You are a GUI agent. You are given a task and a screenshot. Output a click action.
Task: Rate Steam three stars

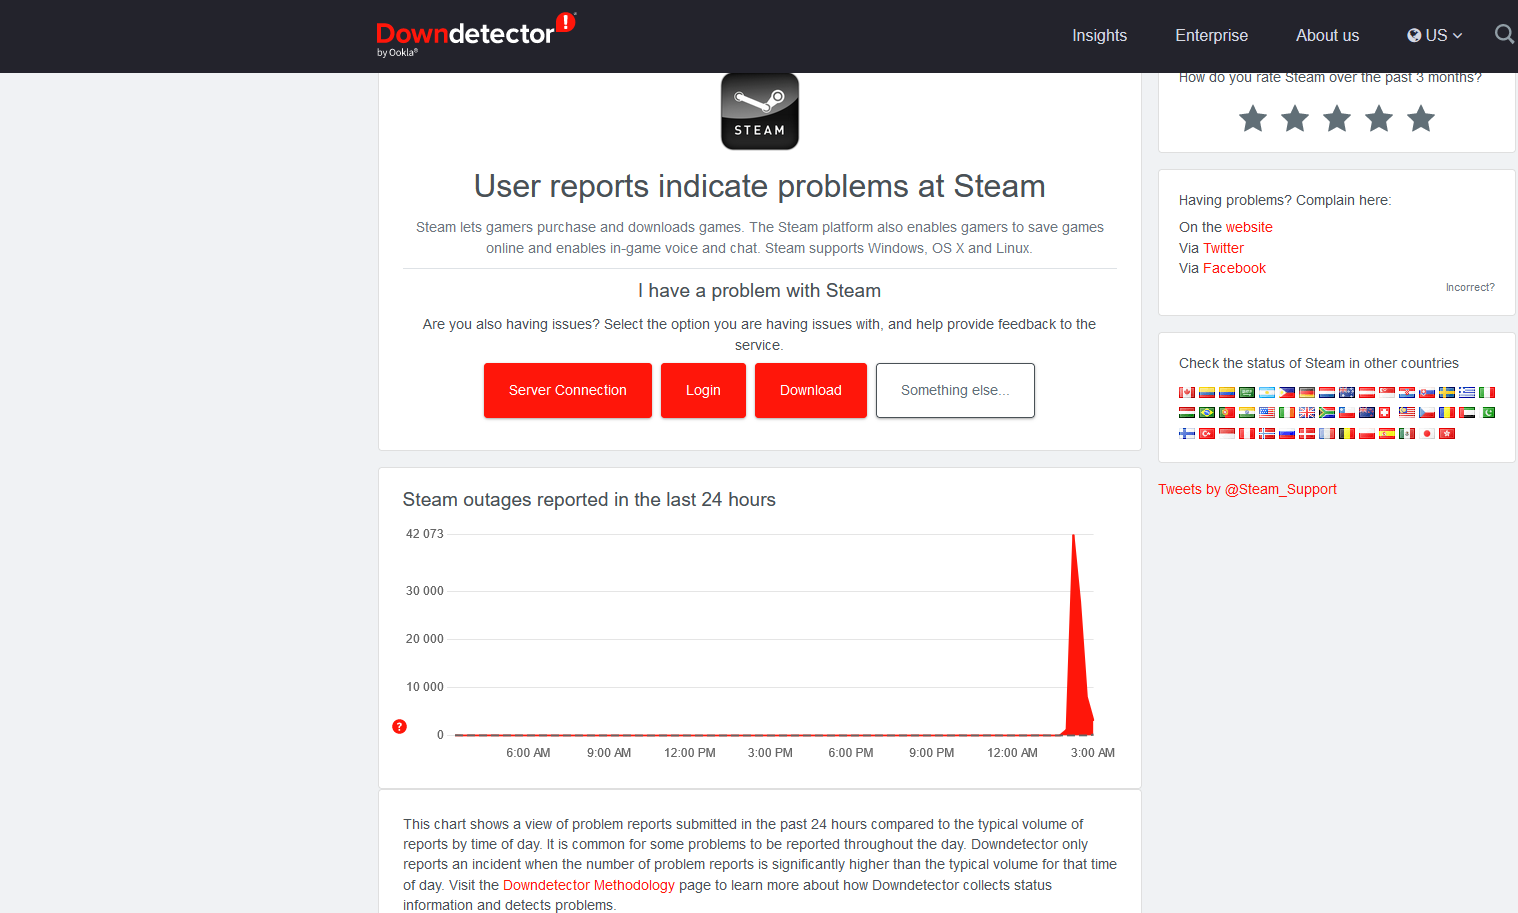coord(1337,119)
